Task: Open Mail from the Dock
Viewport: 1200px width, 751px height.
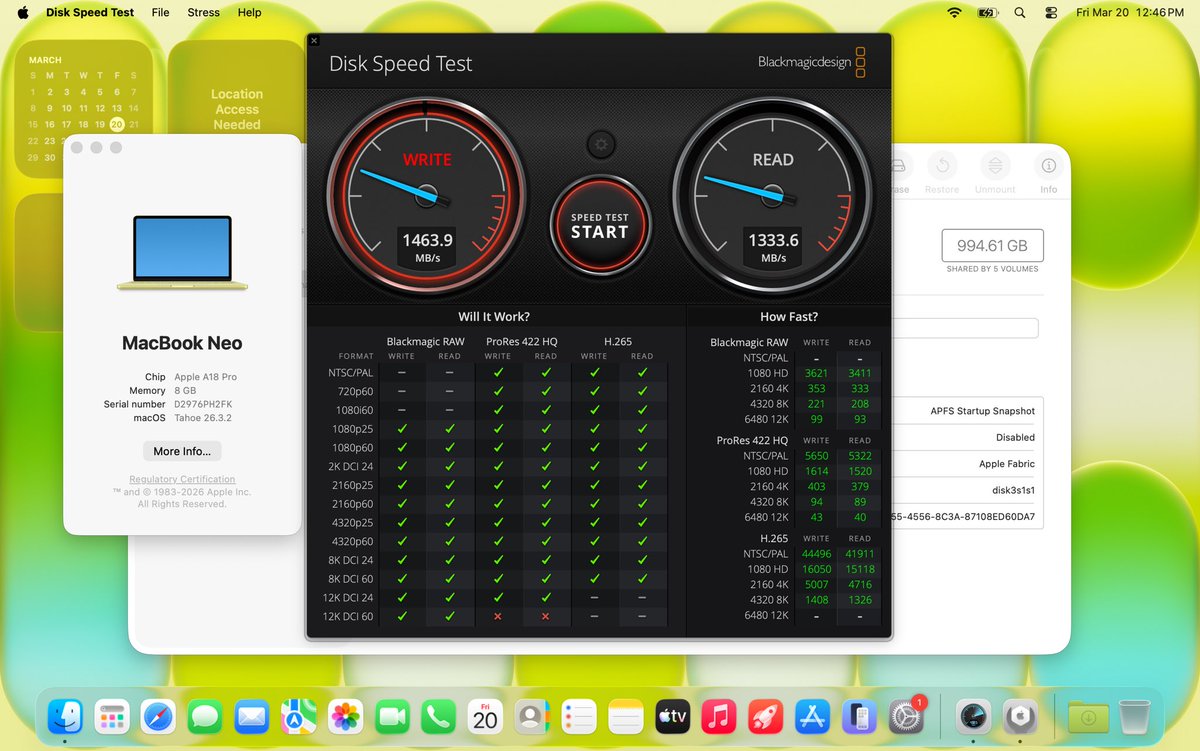Action: click(x=252, y=717)
